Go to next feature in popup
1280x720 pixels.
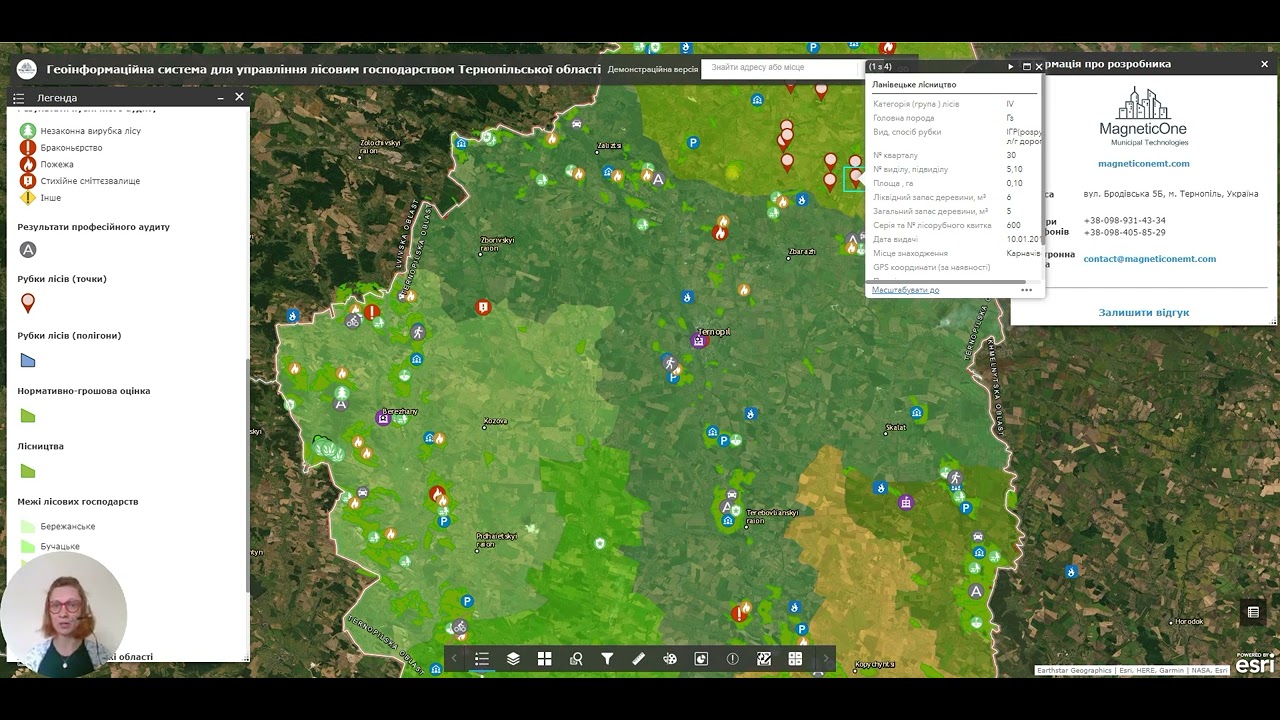pyautogui.click(x=1011, y=67)
